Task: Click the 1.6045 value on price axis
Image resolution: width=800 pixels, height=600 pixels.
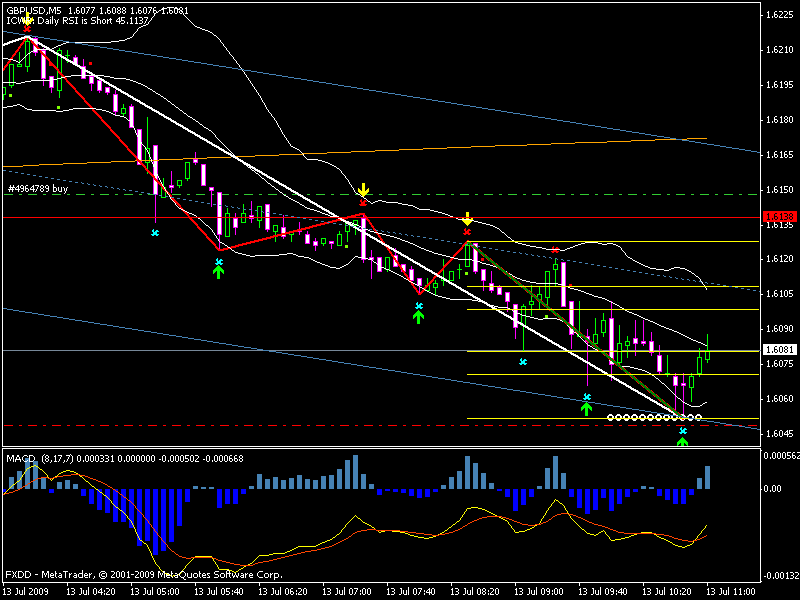Action: click(x=780, y=434)
